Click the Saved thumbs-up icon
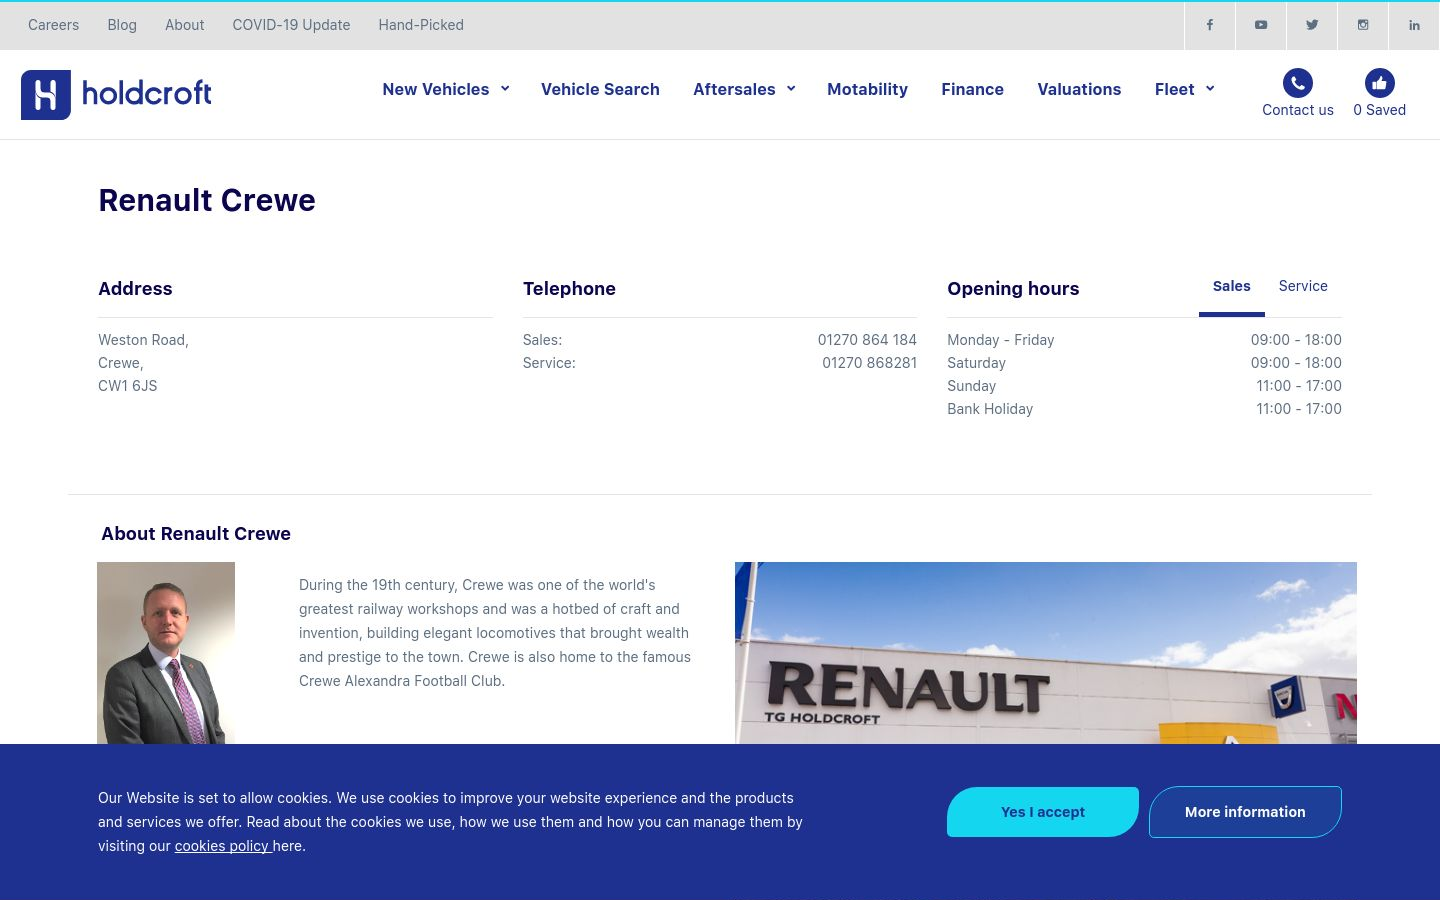This screenshot has height=900, width=1440. (x=1380, y=83)
